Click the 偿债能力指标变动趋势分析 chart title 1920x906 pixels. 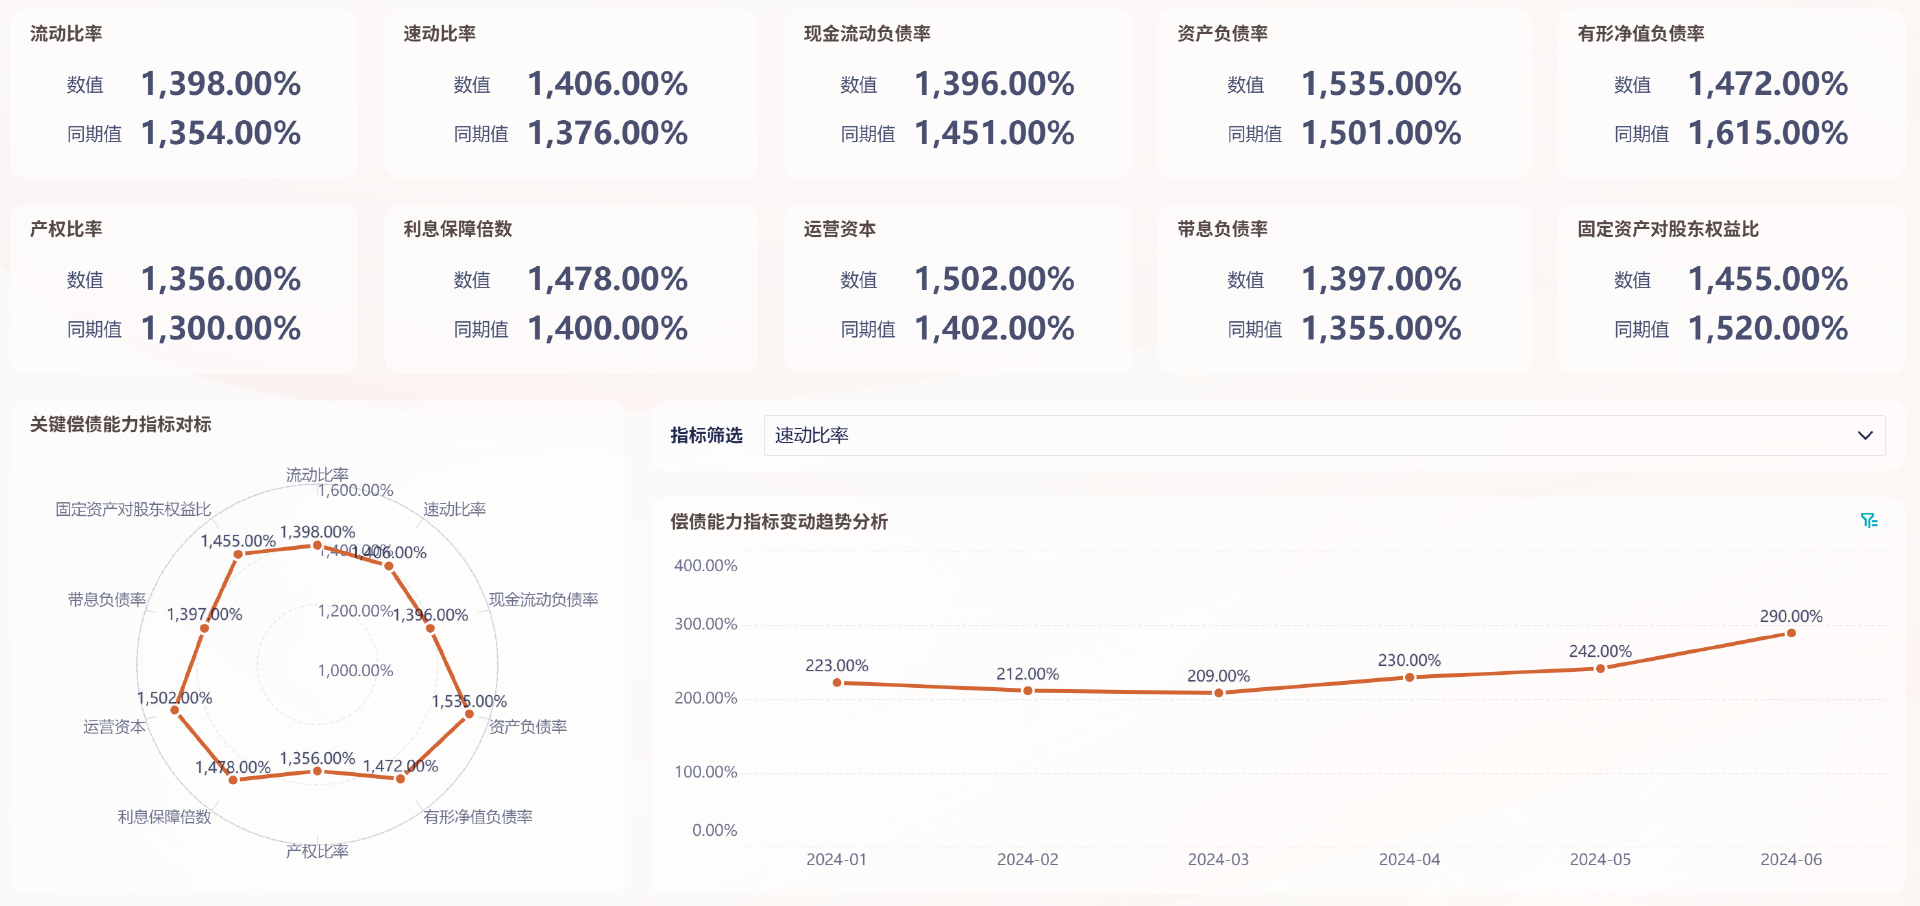click(780, 522)
